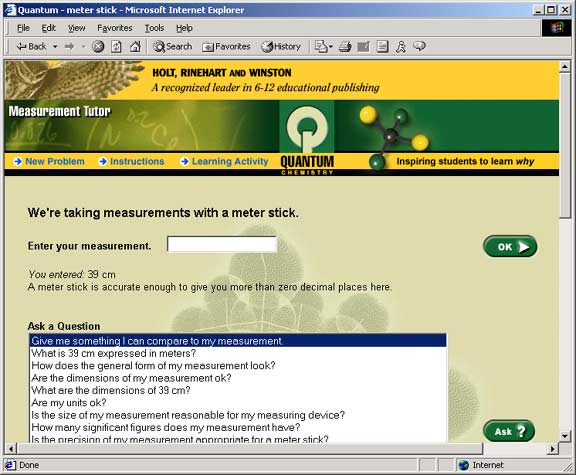The width and height of the screenshot is (576, 475).
Task: Open the History panel button
Action: (x=281, y=47)
